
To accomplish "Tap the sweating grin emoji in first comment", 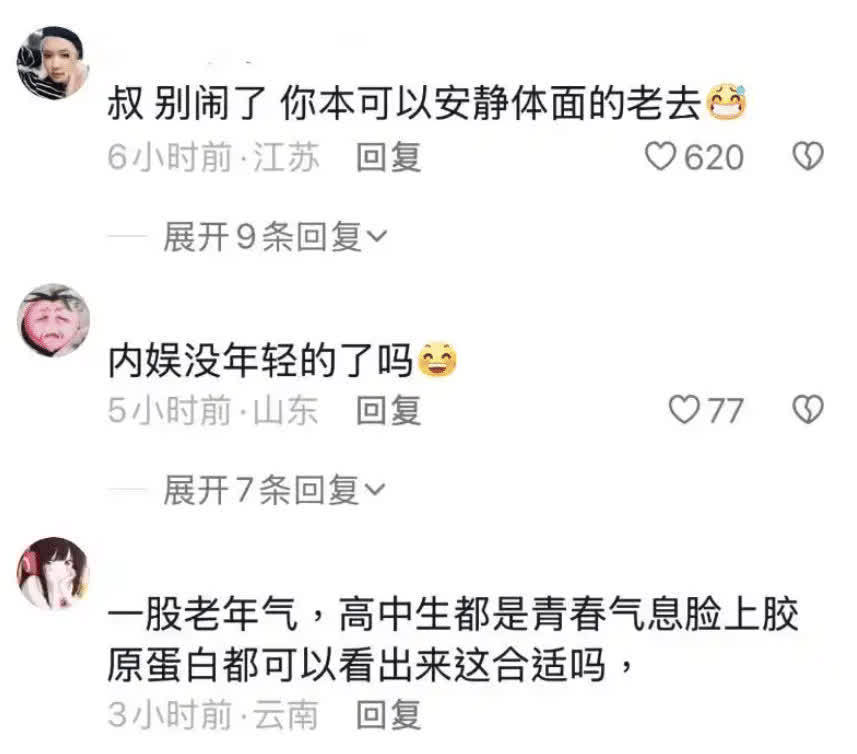I will [726, 102].
